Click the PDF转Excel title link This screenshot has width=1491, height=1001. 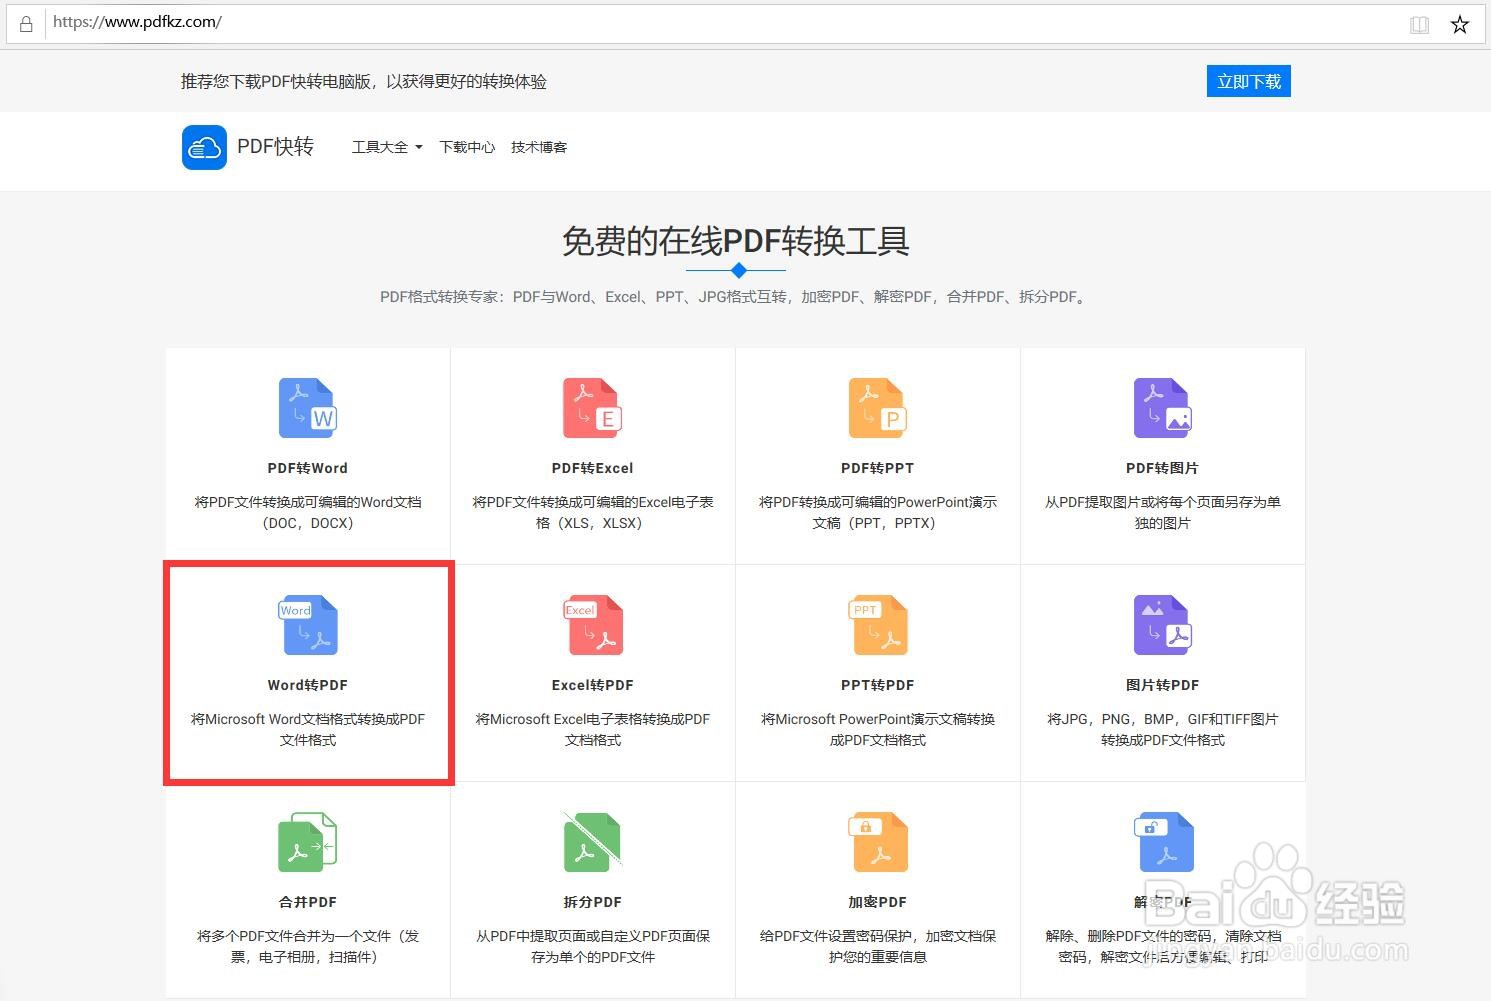(x=593, y=468)
